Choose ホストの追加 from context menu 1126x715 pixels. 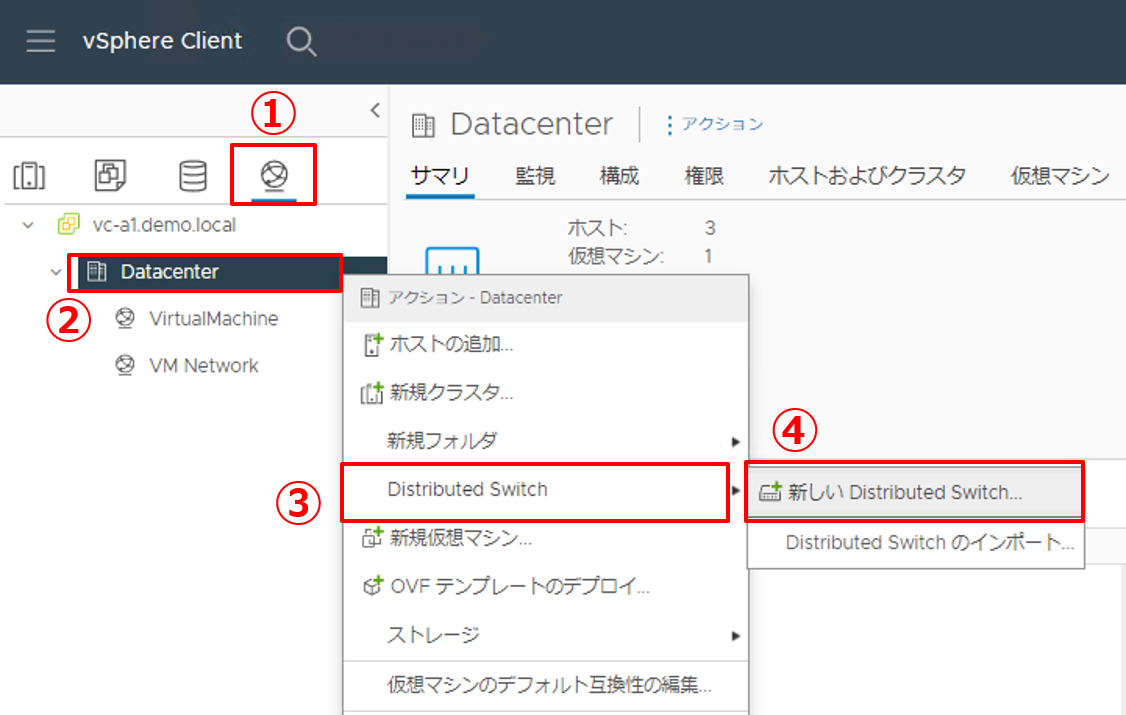pyautogui.click(x=450, y=345)
